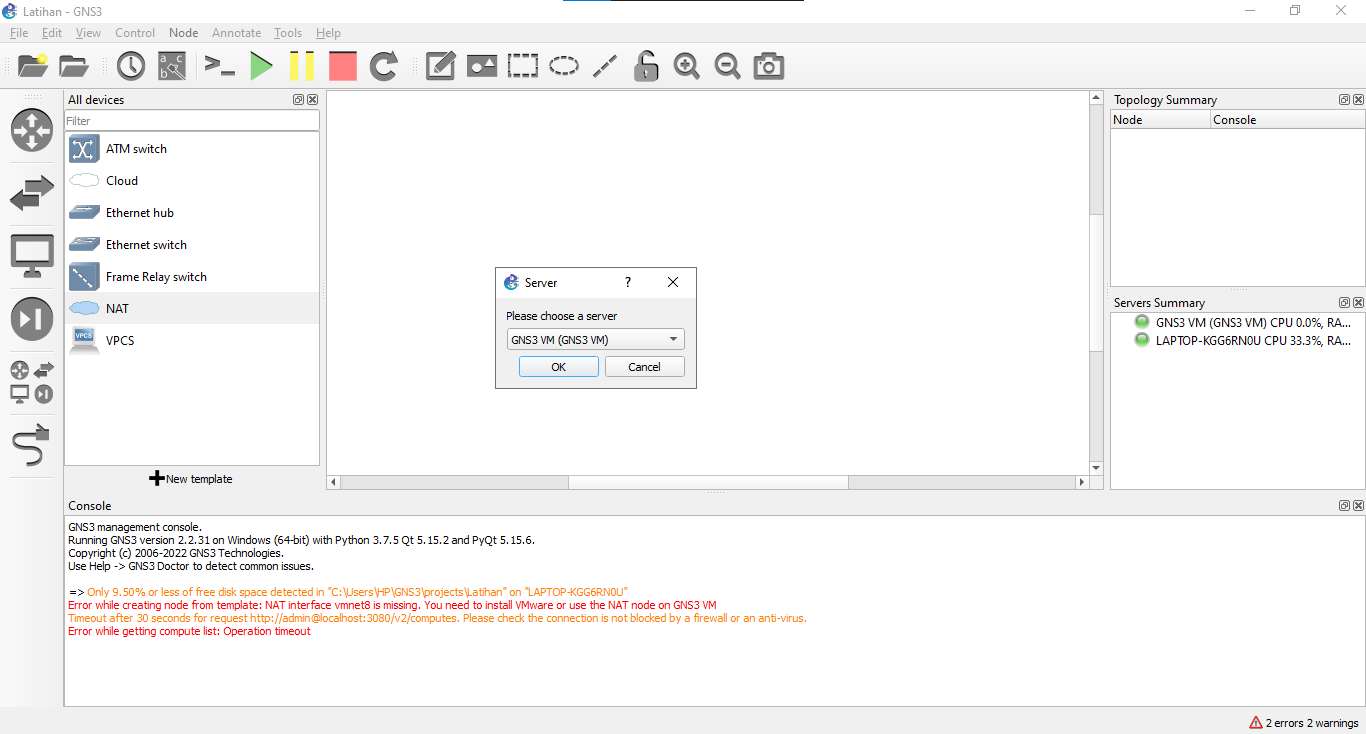Select Frame Relay switch device
This screenshot has height=734, width=1366.
point(192,277)
